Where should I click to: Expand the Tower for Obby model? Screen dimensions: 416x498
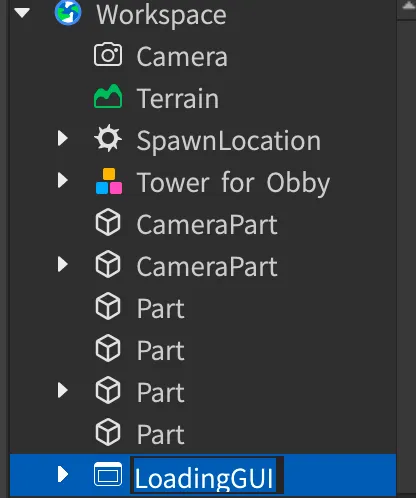click(x=62, y=180)
